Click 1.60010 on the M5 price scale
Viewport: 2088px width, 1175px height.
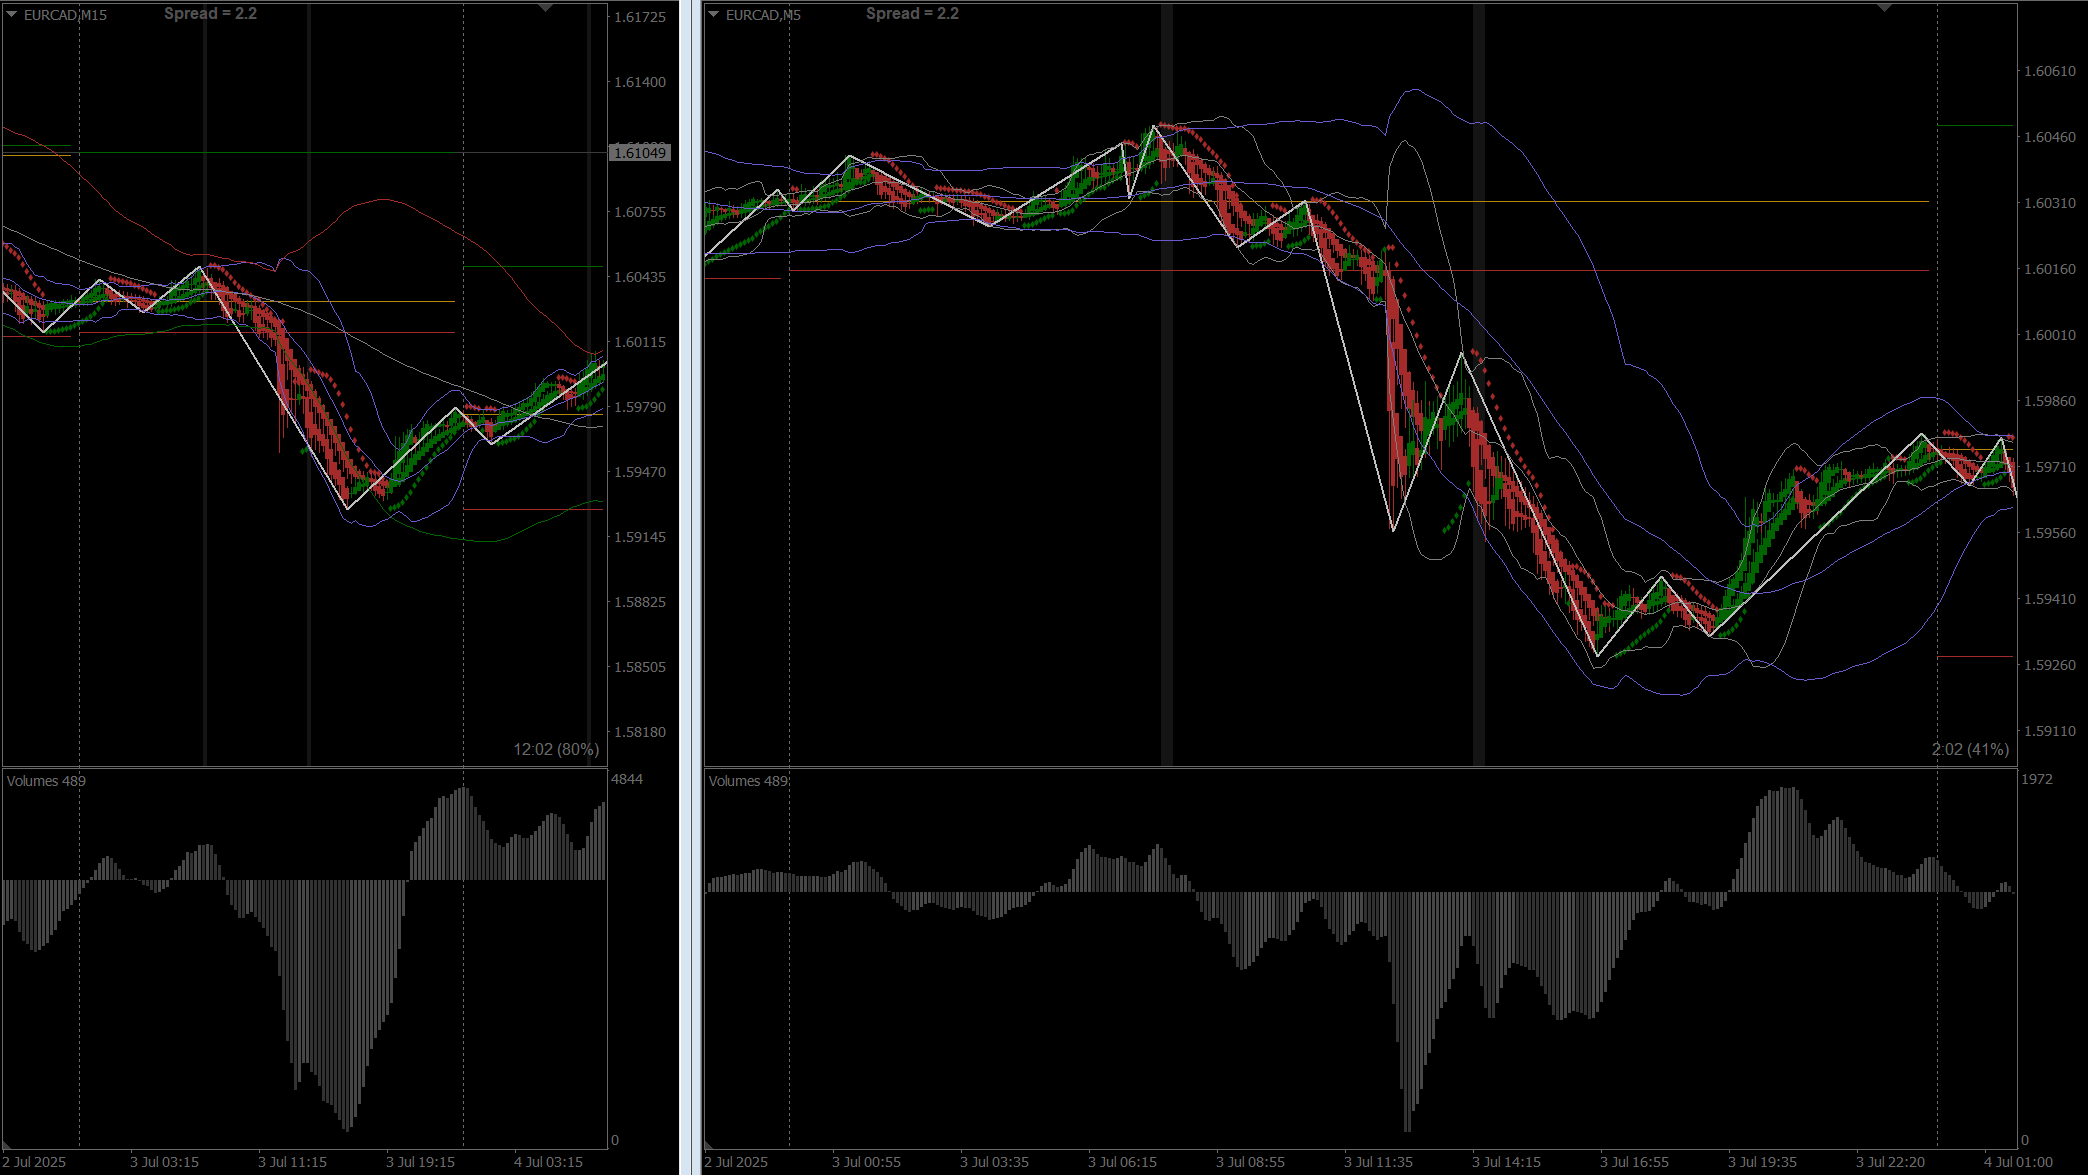[x=2049, y=335]
